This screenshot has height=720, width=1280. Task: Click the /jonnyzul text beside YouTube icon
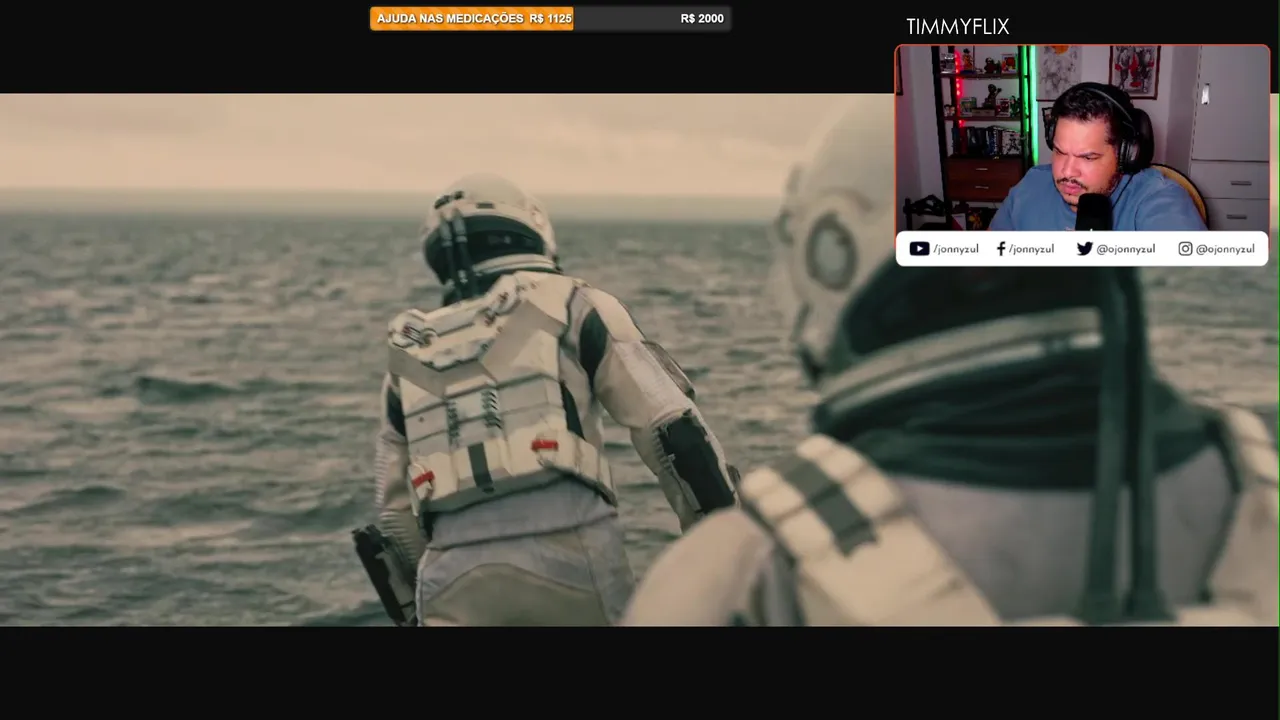coord(955,249)
